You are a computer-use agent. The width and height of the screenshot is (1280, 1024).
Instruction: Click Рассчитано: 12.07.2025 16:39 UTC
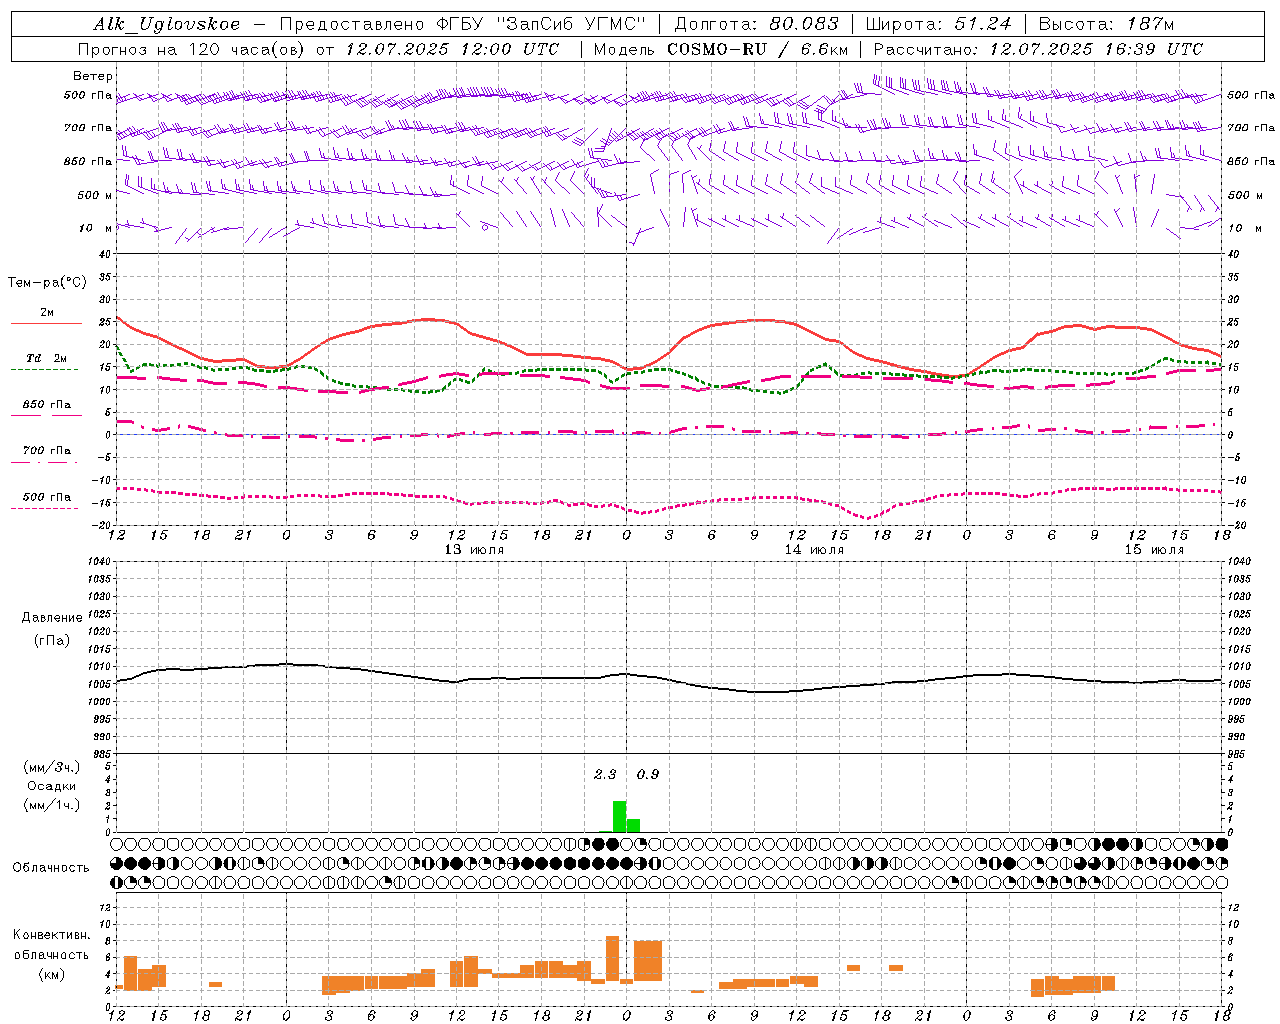tap(1038, 49)
